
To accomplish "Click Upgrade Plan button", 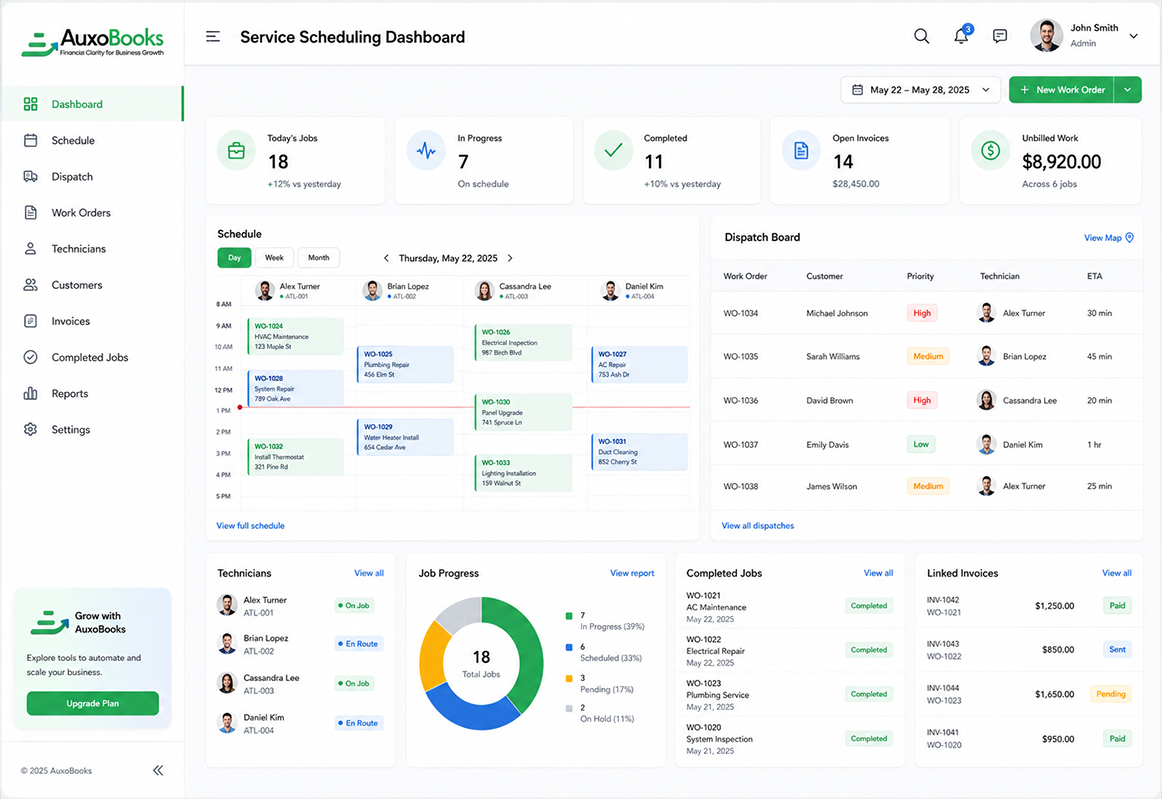I will click(x=93, y=703).
